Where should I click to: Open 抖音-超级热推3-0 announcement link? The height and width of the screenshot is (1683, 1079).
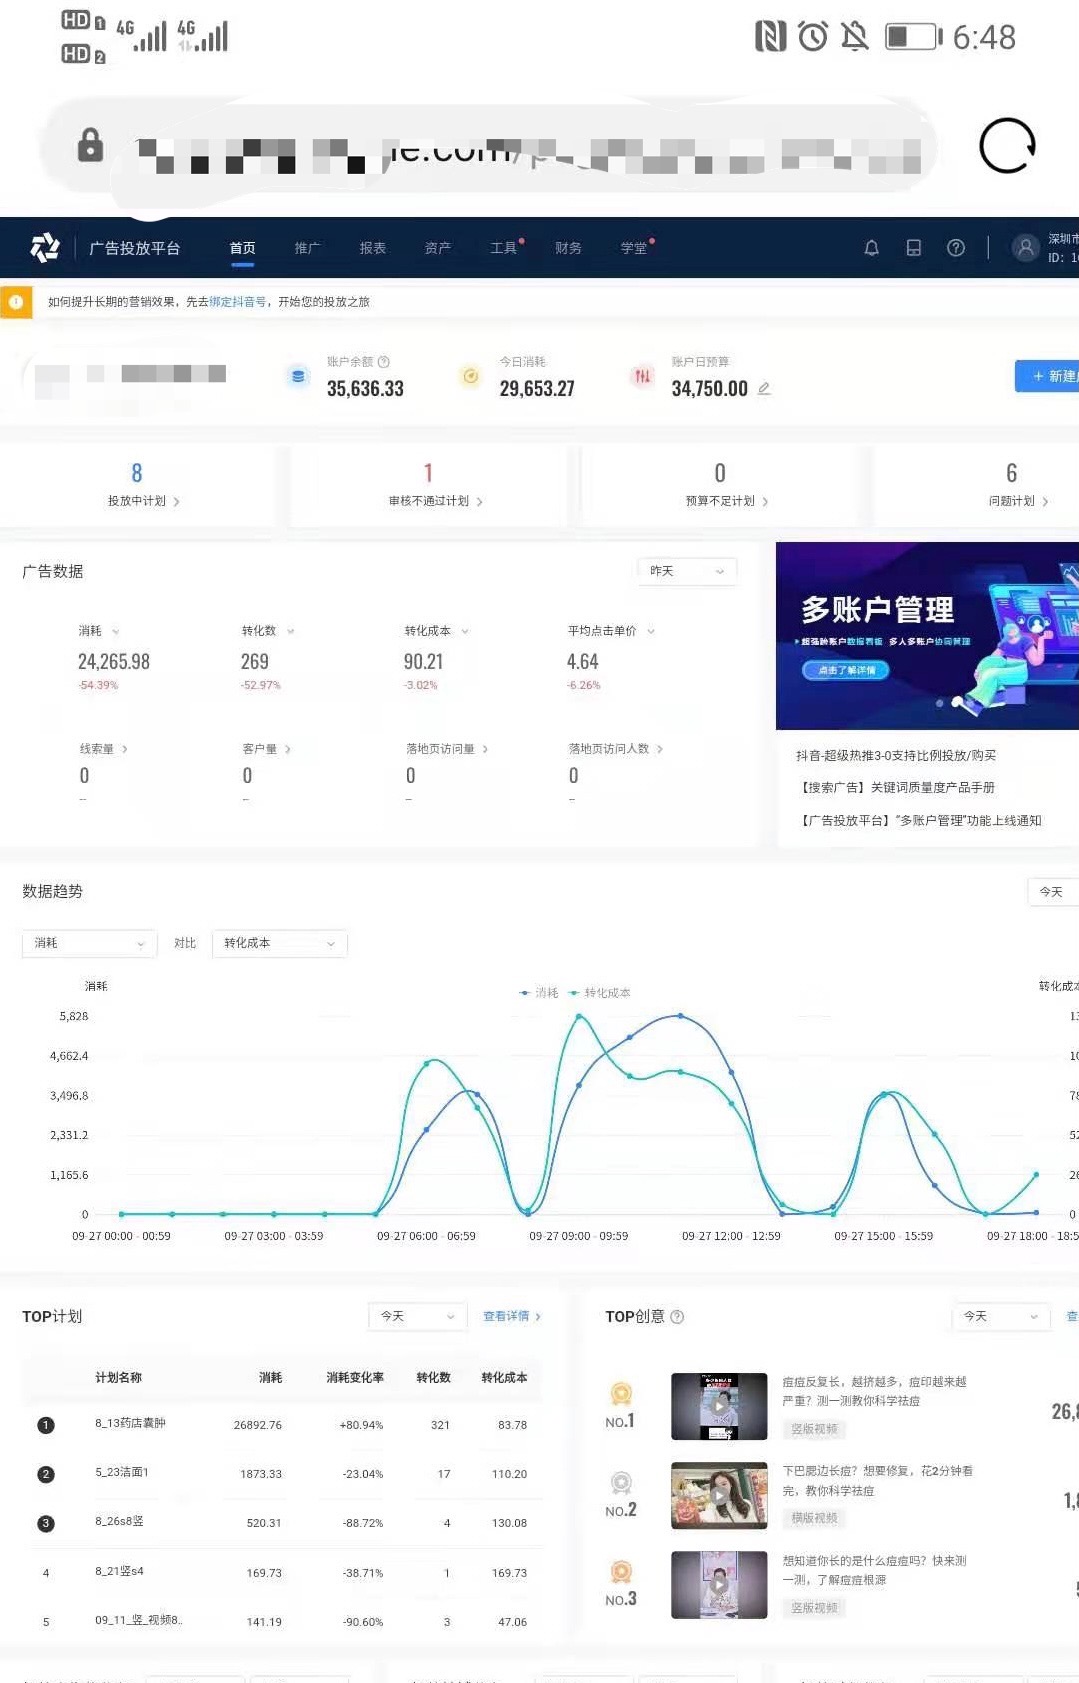pyautogui.click(x=896, y=756)
